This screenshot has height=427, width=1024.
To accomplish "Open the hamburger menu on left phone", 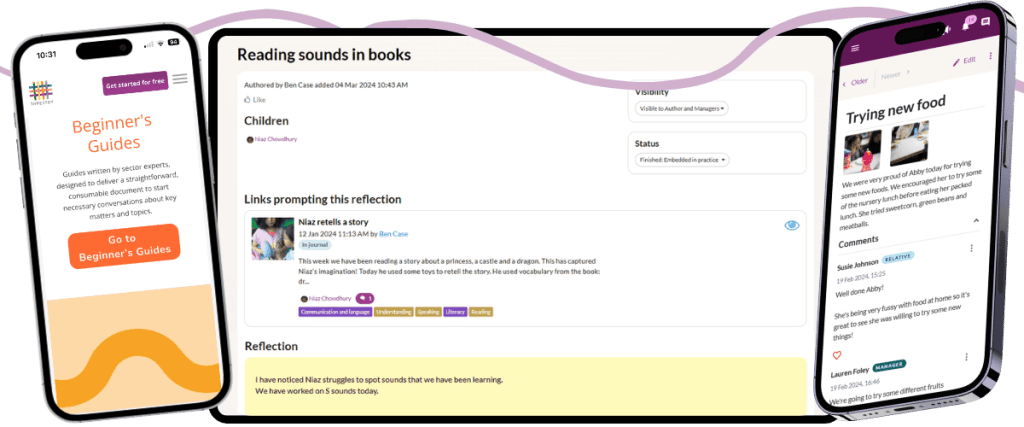I will coord(180,80).
